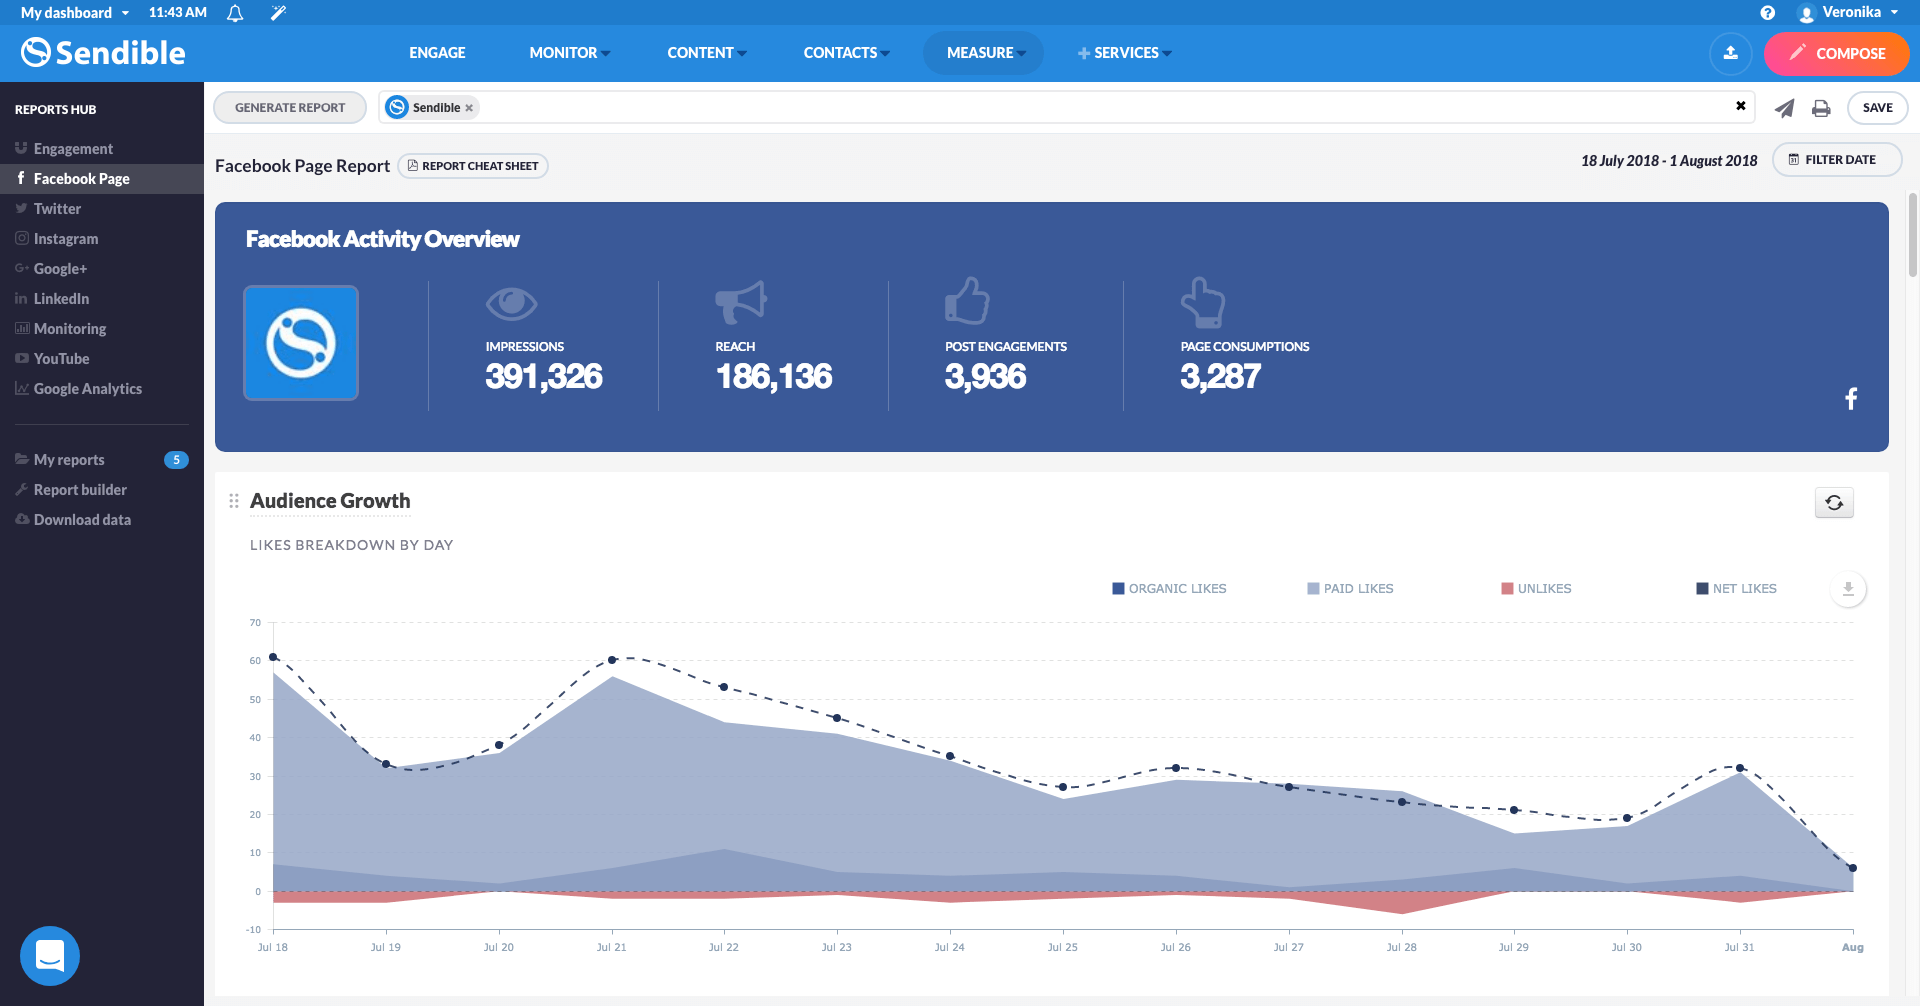
Task: Click the Jul 31 net likes data point
Action: [x=1740, y=768]
